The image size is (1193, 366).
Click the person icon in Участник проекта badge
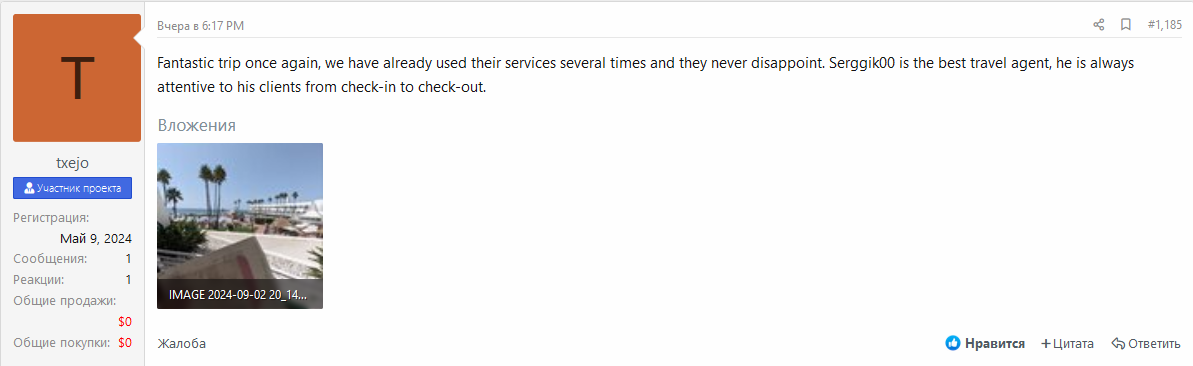coord(29,188)
